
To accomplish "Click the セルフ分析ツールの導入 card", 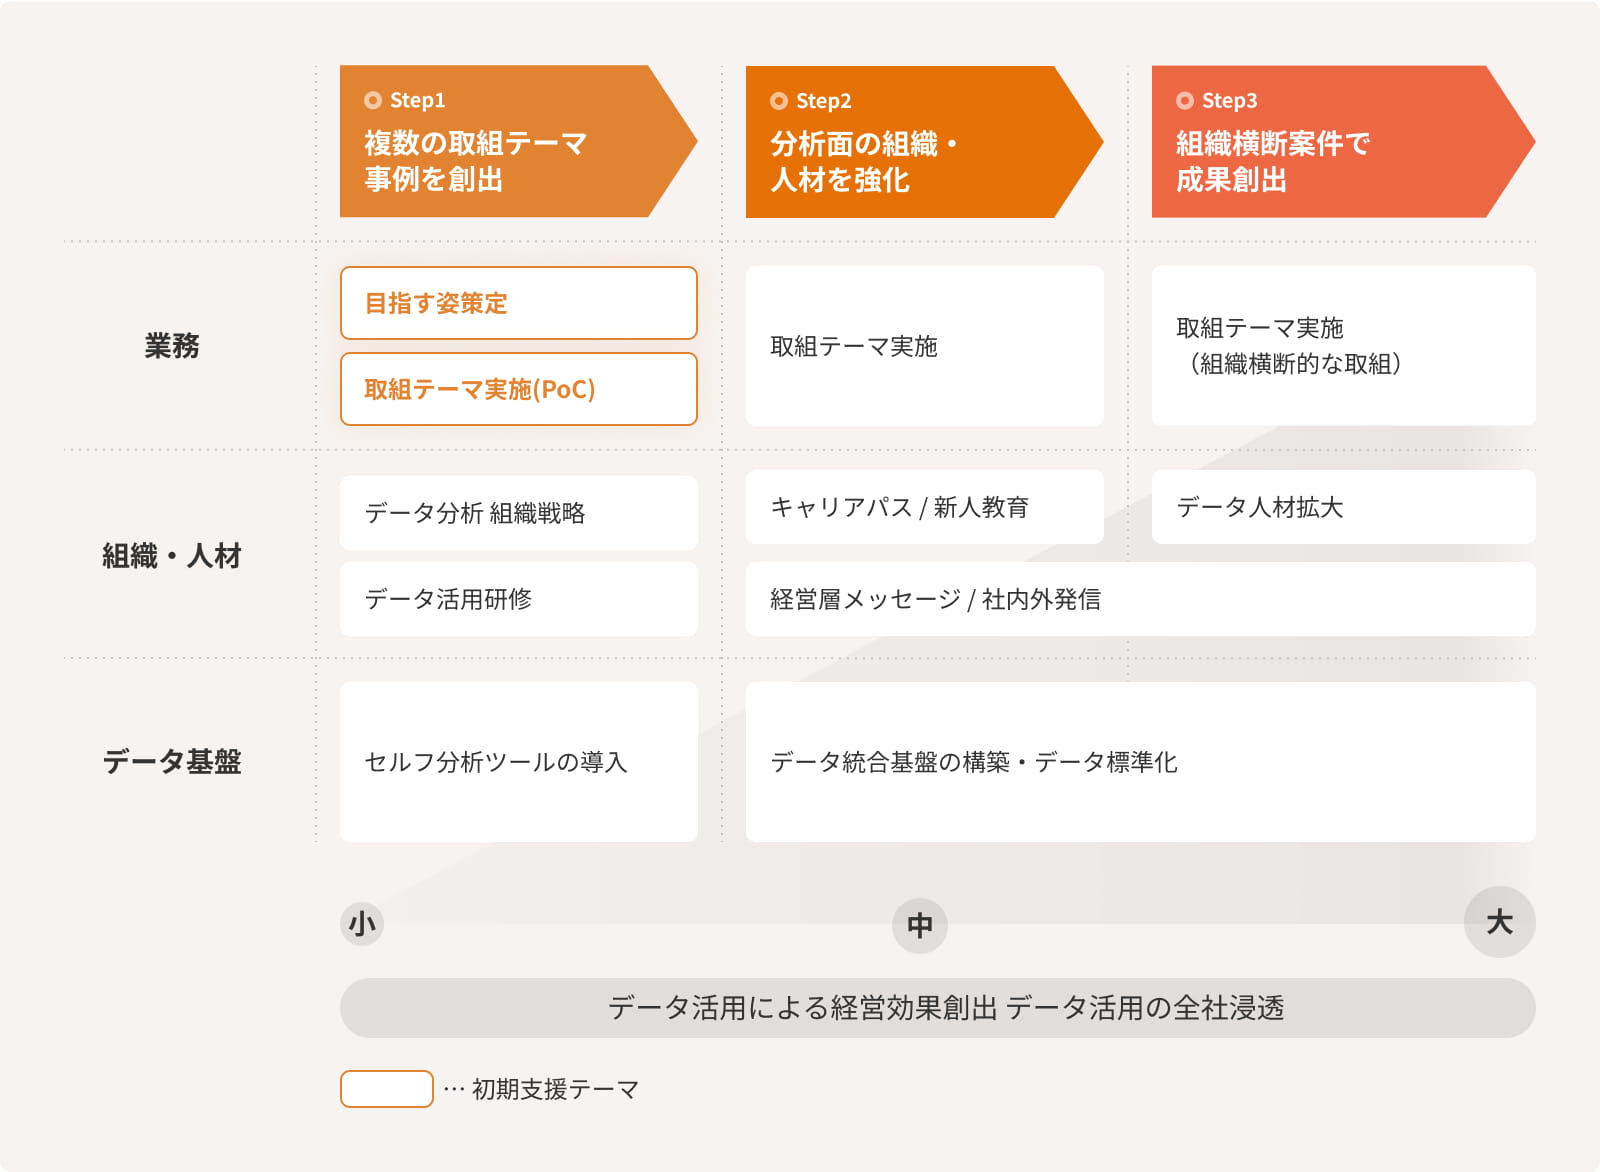I will tap(519, 762).
